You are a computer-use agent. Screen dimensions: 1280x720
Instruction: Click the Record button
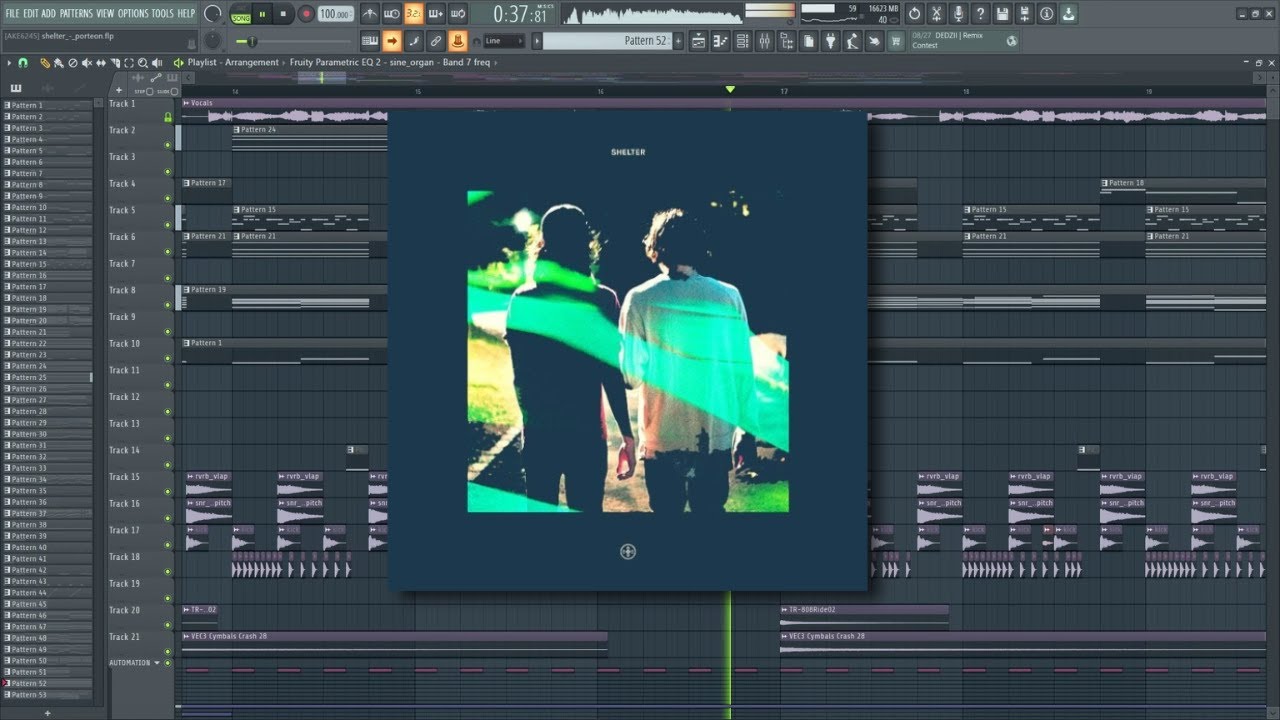306,14
